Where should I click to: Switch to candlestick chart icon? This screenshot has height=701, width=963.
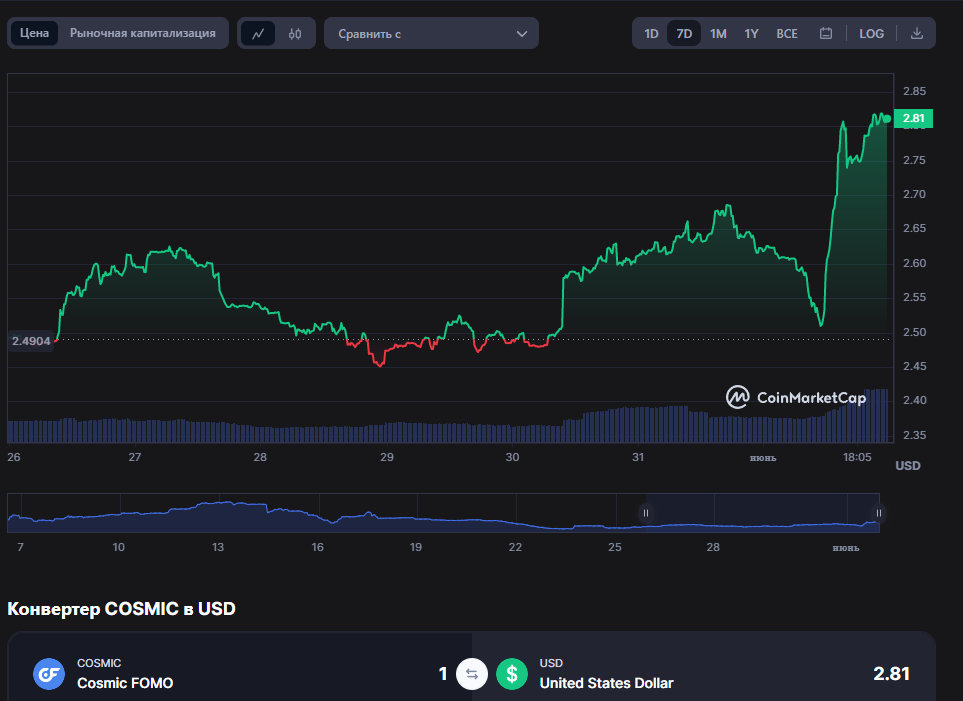click(295, 34)
